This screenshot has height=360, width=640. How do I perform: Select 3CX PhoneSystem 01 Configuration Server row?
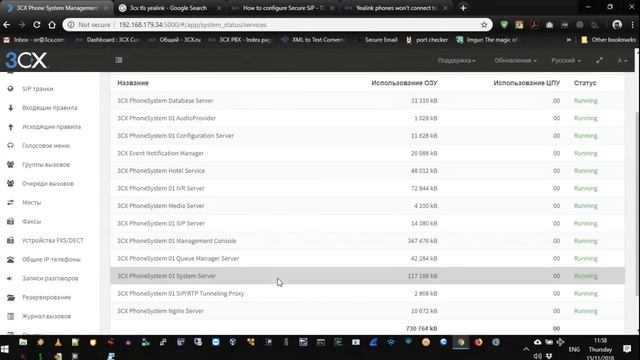click(367, 136)
